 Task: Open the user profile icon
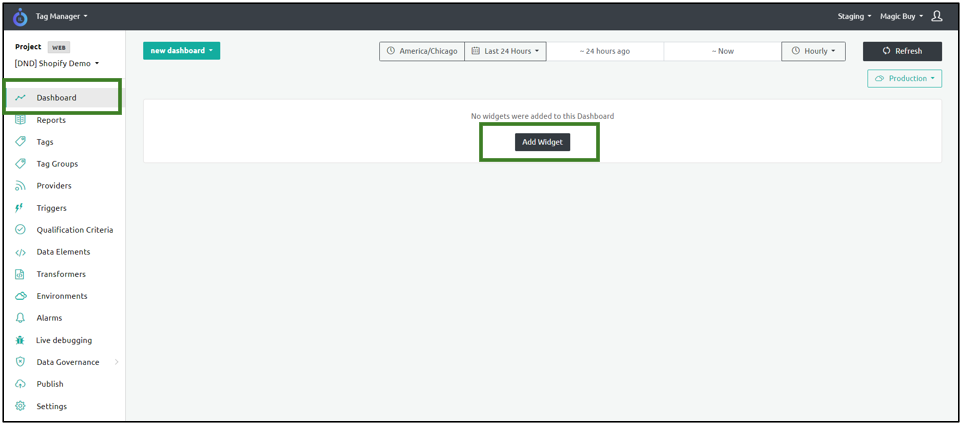936,17
